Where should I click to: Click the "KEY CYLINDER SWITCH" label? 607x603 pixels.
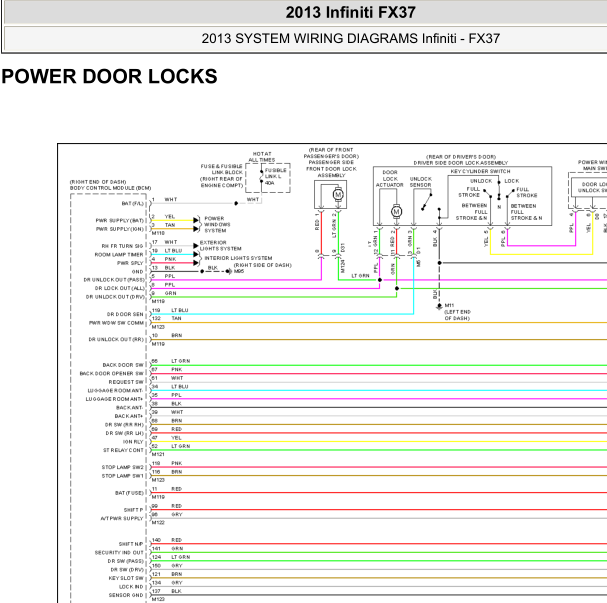click(x=480, y=171)
